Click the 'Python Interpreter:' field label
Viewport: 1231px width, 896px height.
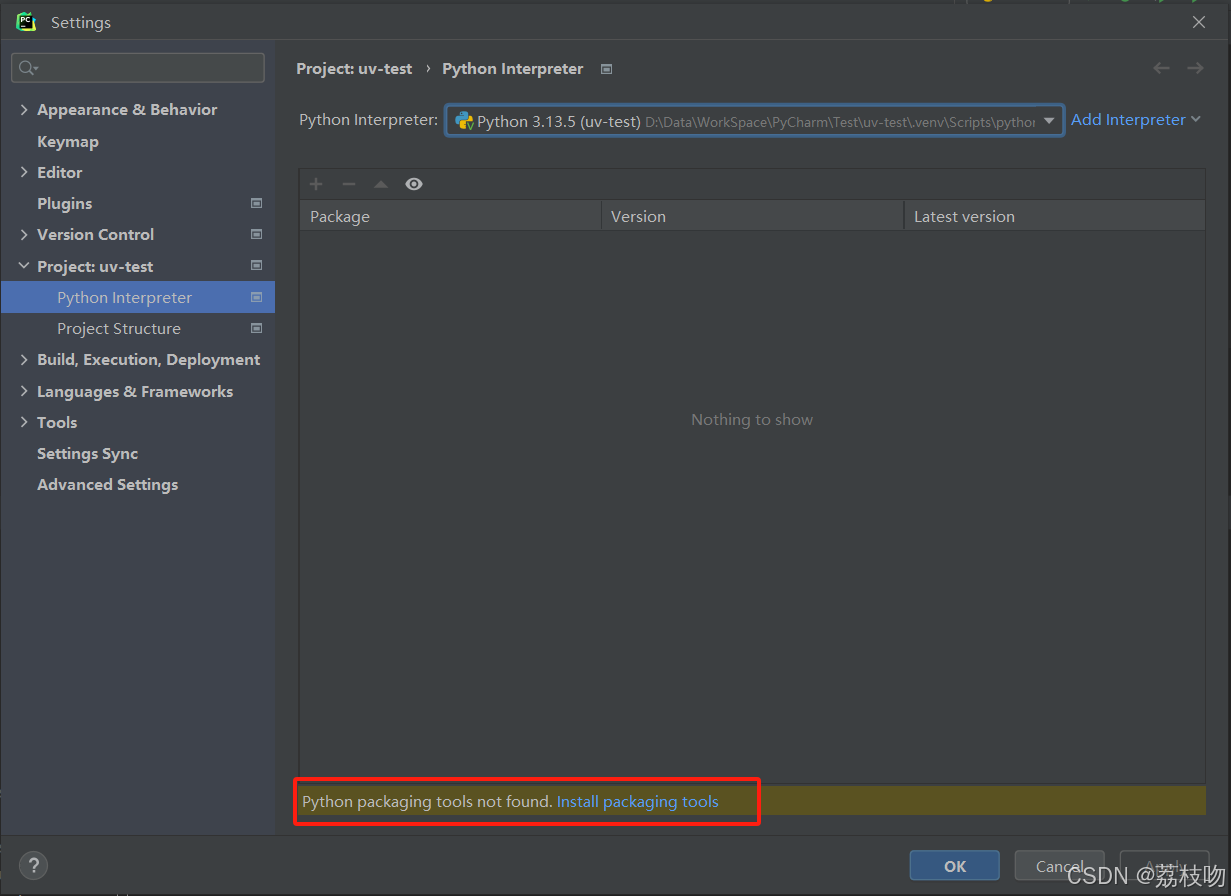pyautogui.click(x=368, y=120)
